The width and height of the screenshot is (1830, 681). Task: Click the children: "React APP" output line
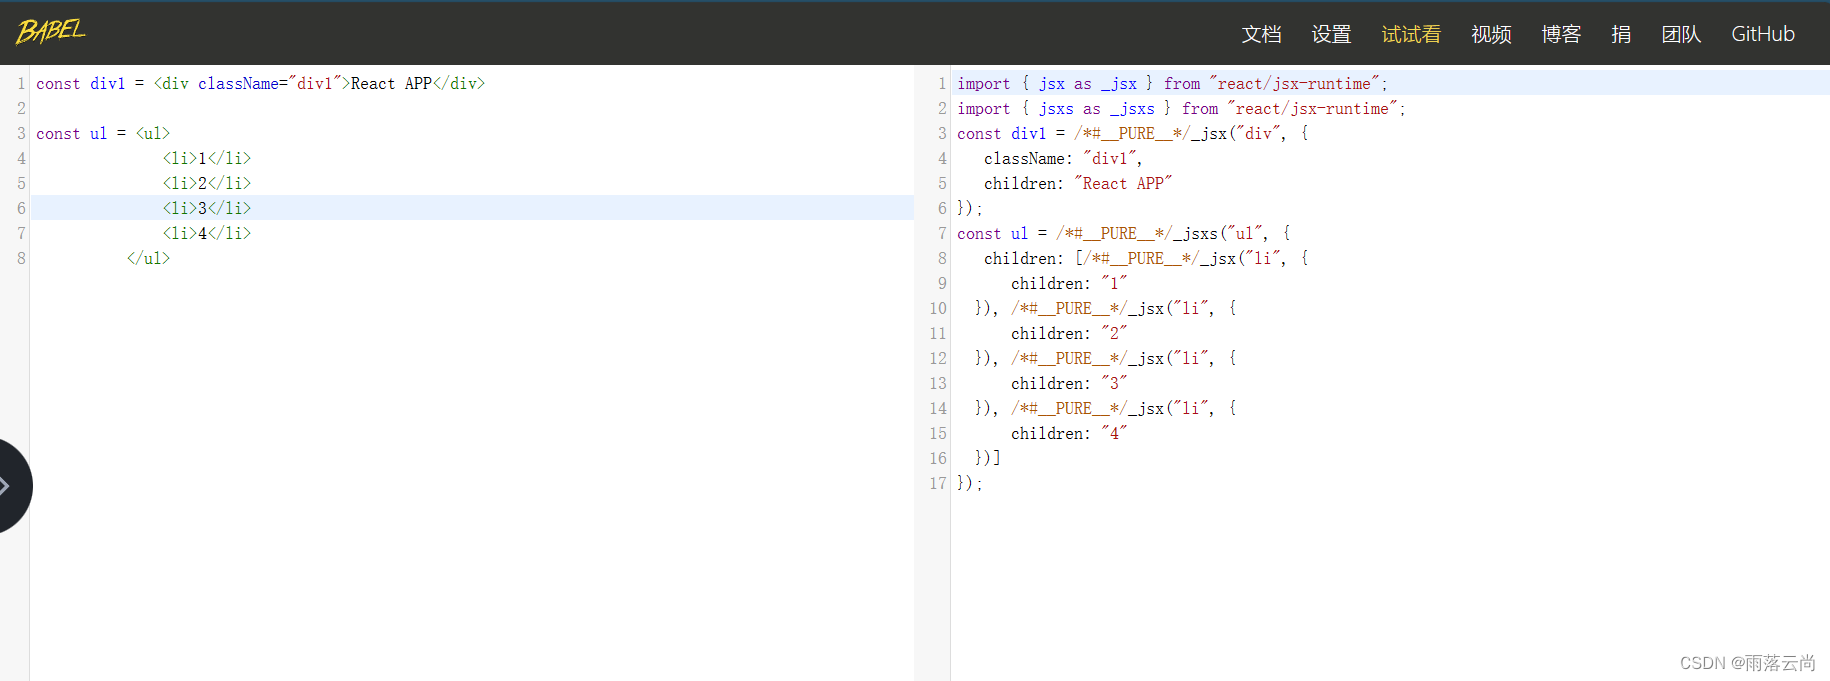tap(1078, 183)
